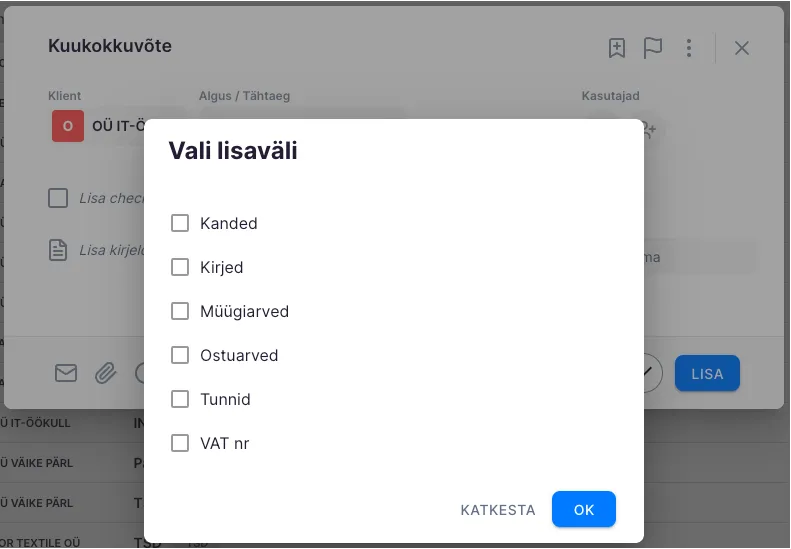Click the paperclip attachment icon

click(x=105, y=373)
